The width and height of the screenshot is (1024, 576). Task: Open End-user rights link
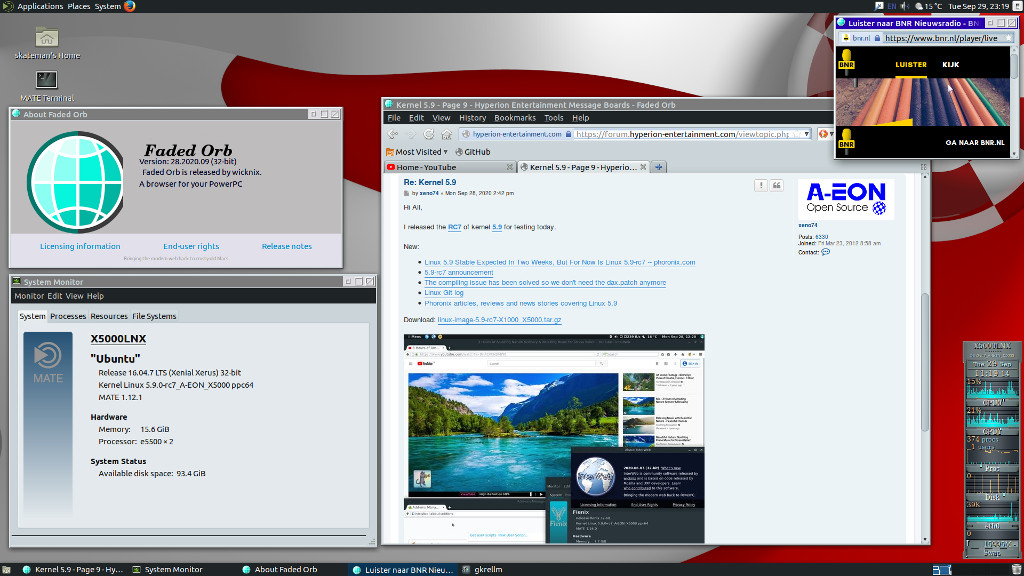[191, 246]
